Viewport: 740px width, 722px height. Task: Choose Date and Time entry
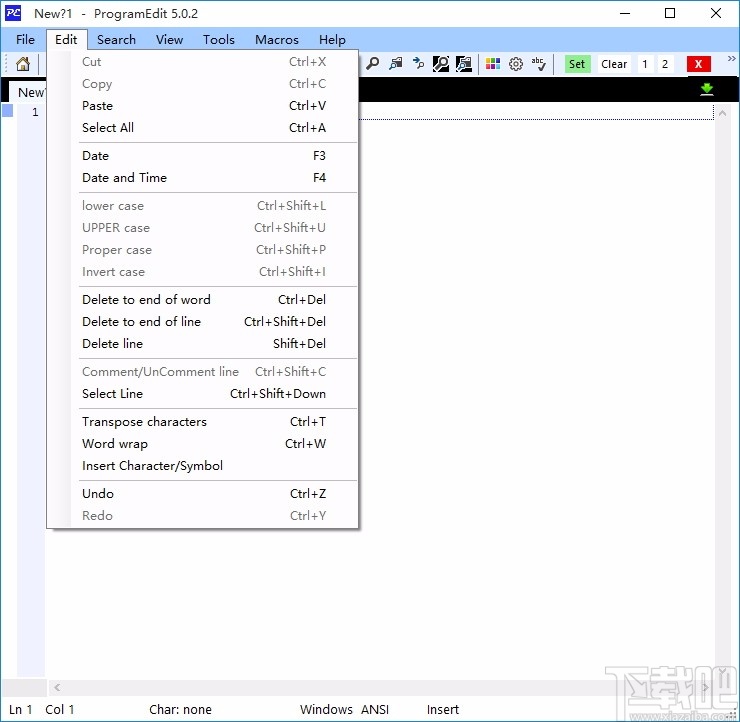point(202,177)
